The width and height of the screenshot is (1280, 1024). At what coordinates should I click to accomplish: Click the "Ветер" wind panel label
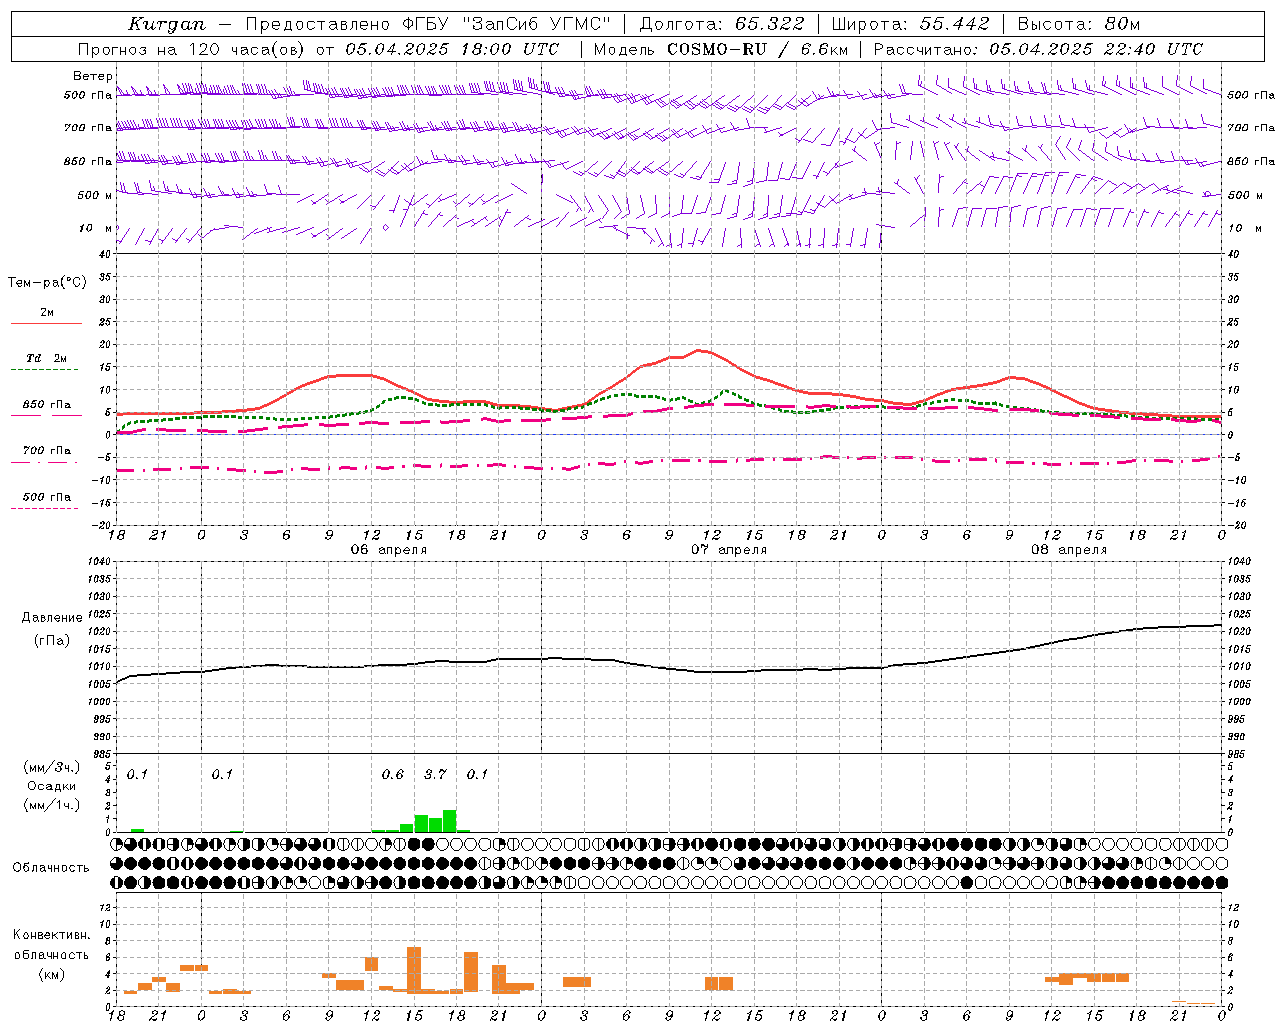click(x=93, y=76)
